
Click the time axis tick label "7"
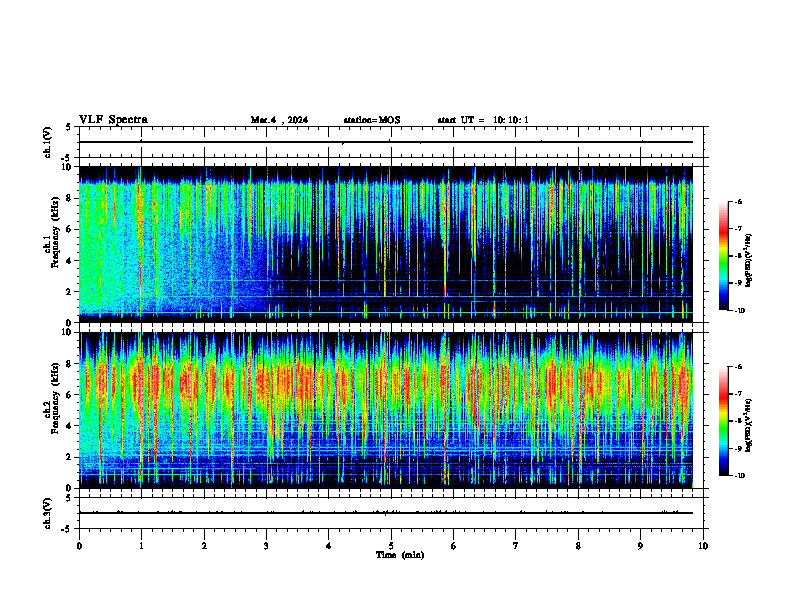click(x=516, y=546)
